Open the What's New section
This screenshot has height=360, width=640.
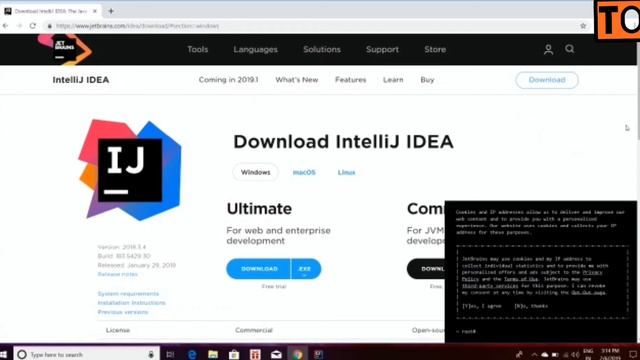click(x=297, y=80)
